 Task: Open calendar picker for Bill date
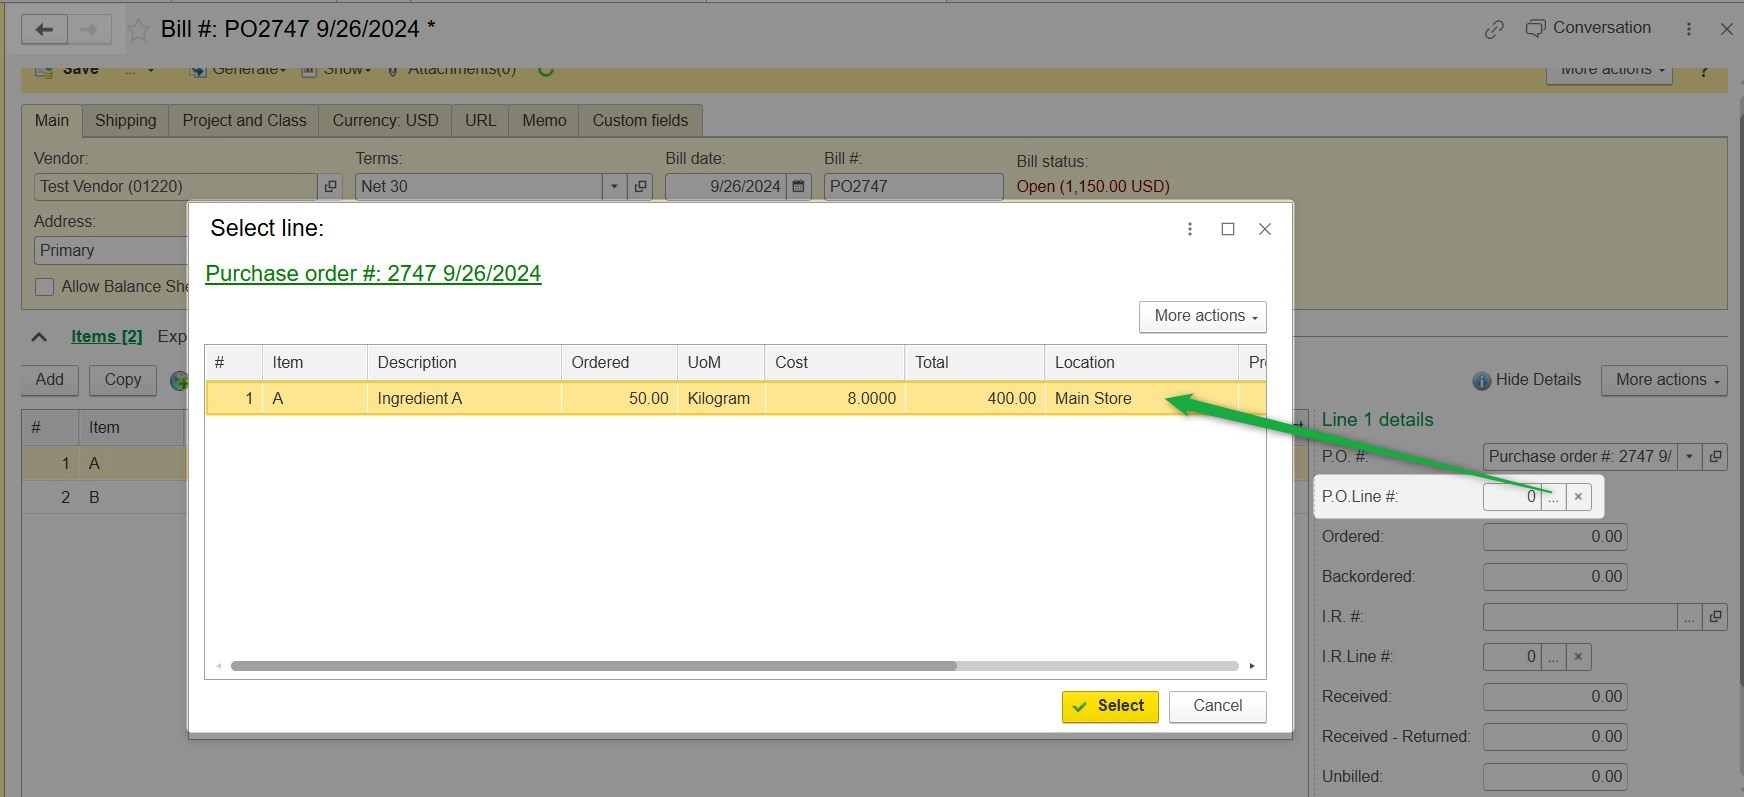798,186
